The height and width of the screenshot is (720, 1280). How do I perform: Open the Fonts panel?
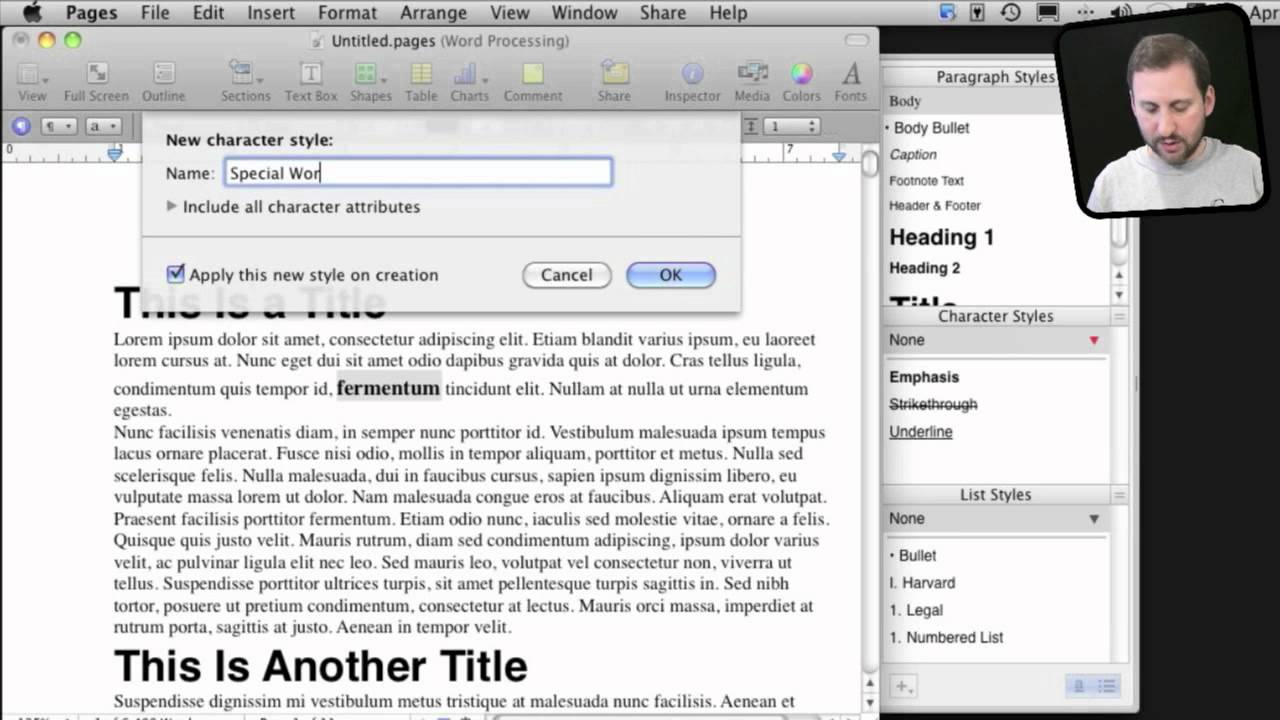click(x=851, y=82)
